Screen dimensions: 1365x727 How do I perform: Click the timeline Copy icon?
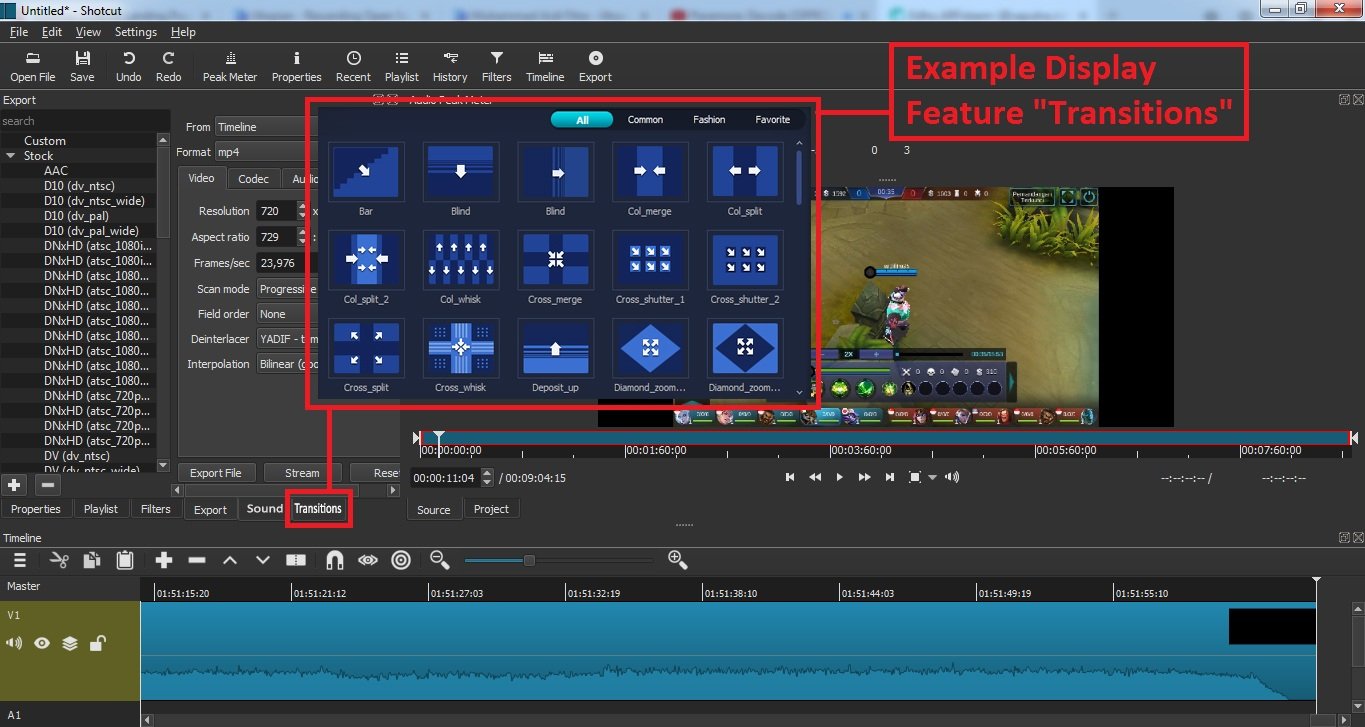point(92,561)
